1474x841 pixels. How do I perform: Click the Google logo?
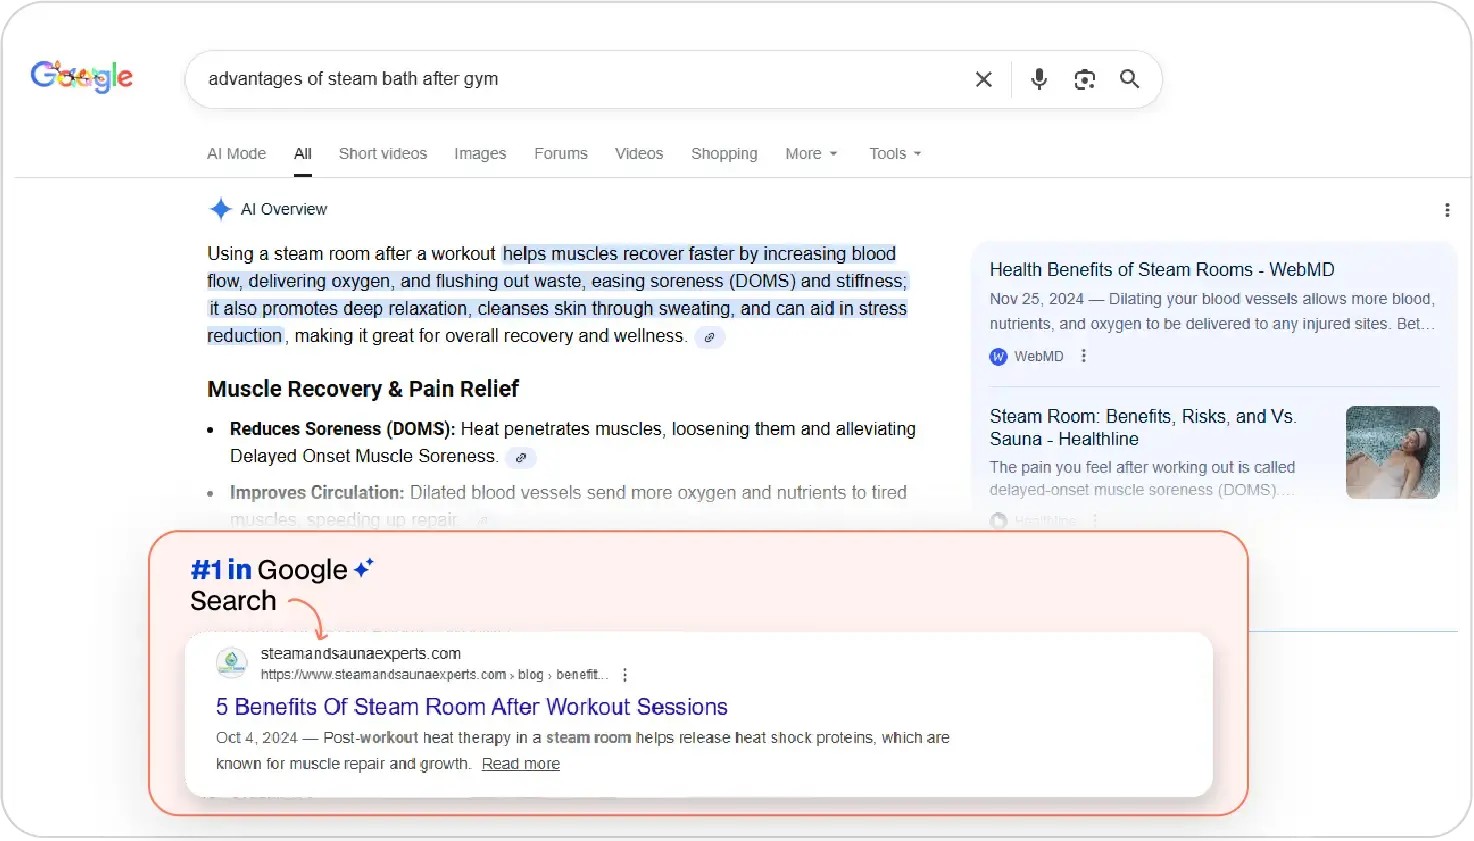tap(82, 77)
